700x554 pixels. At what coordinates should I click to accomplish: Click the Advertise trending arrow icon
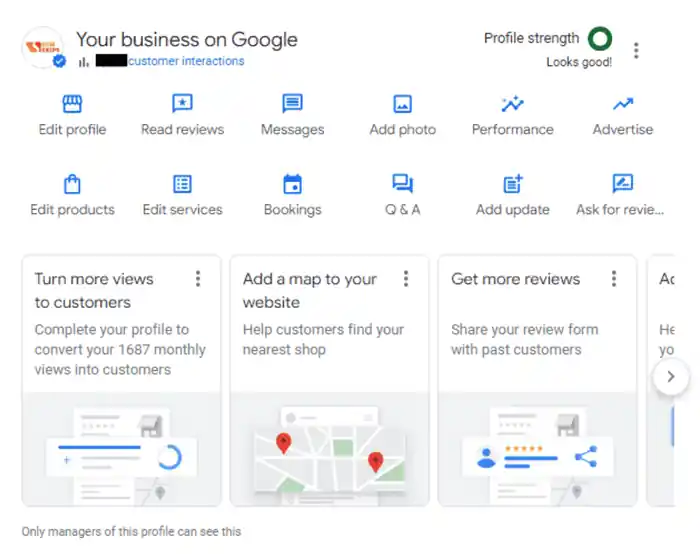coord(623,104)
